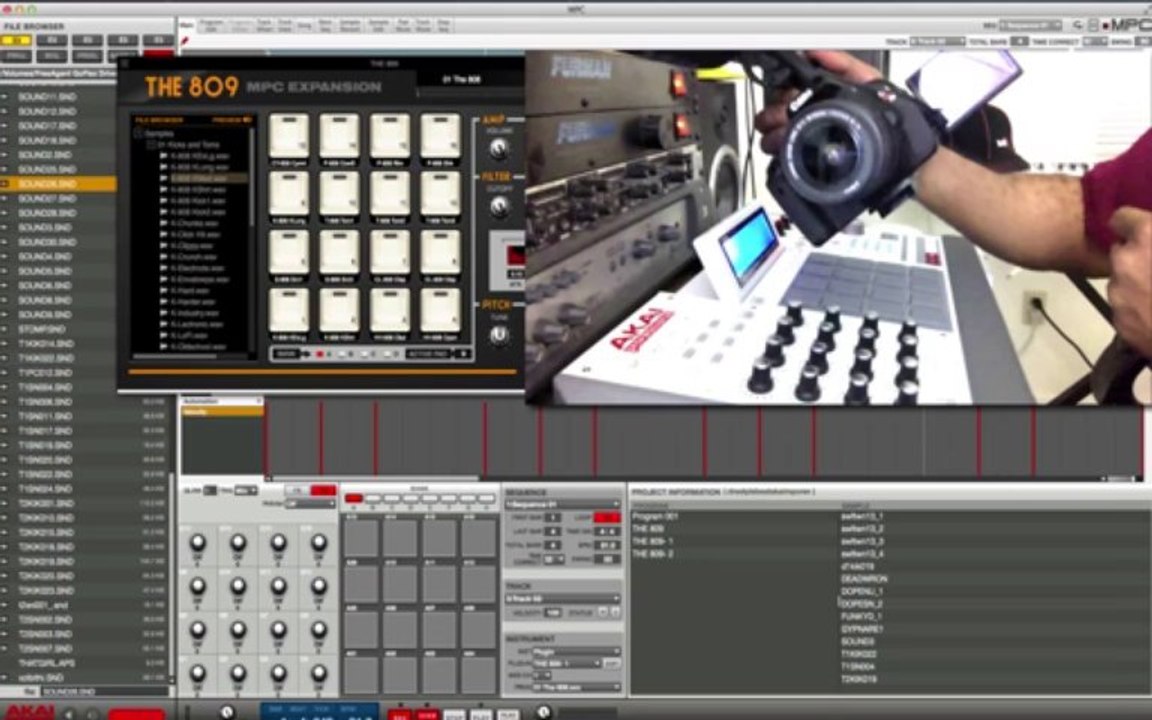Hit the bottom-left pad in the main pad grid

pyautogui.click(x=361, y=674)
